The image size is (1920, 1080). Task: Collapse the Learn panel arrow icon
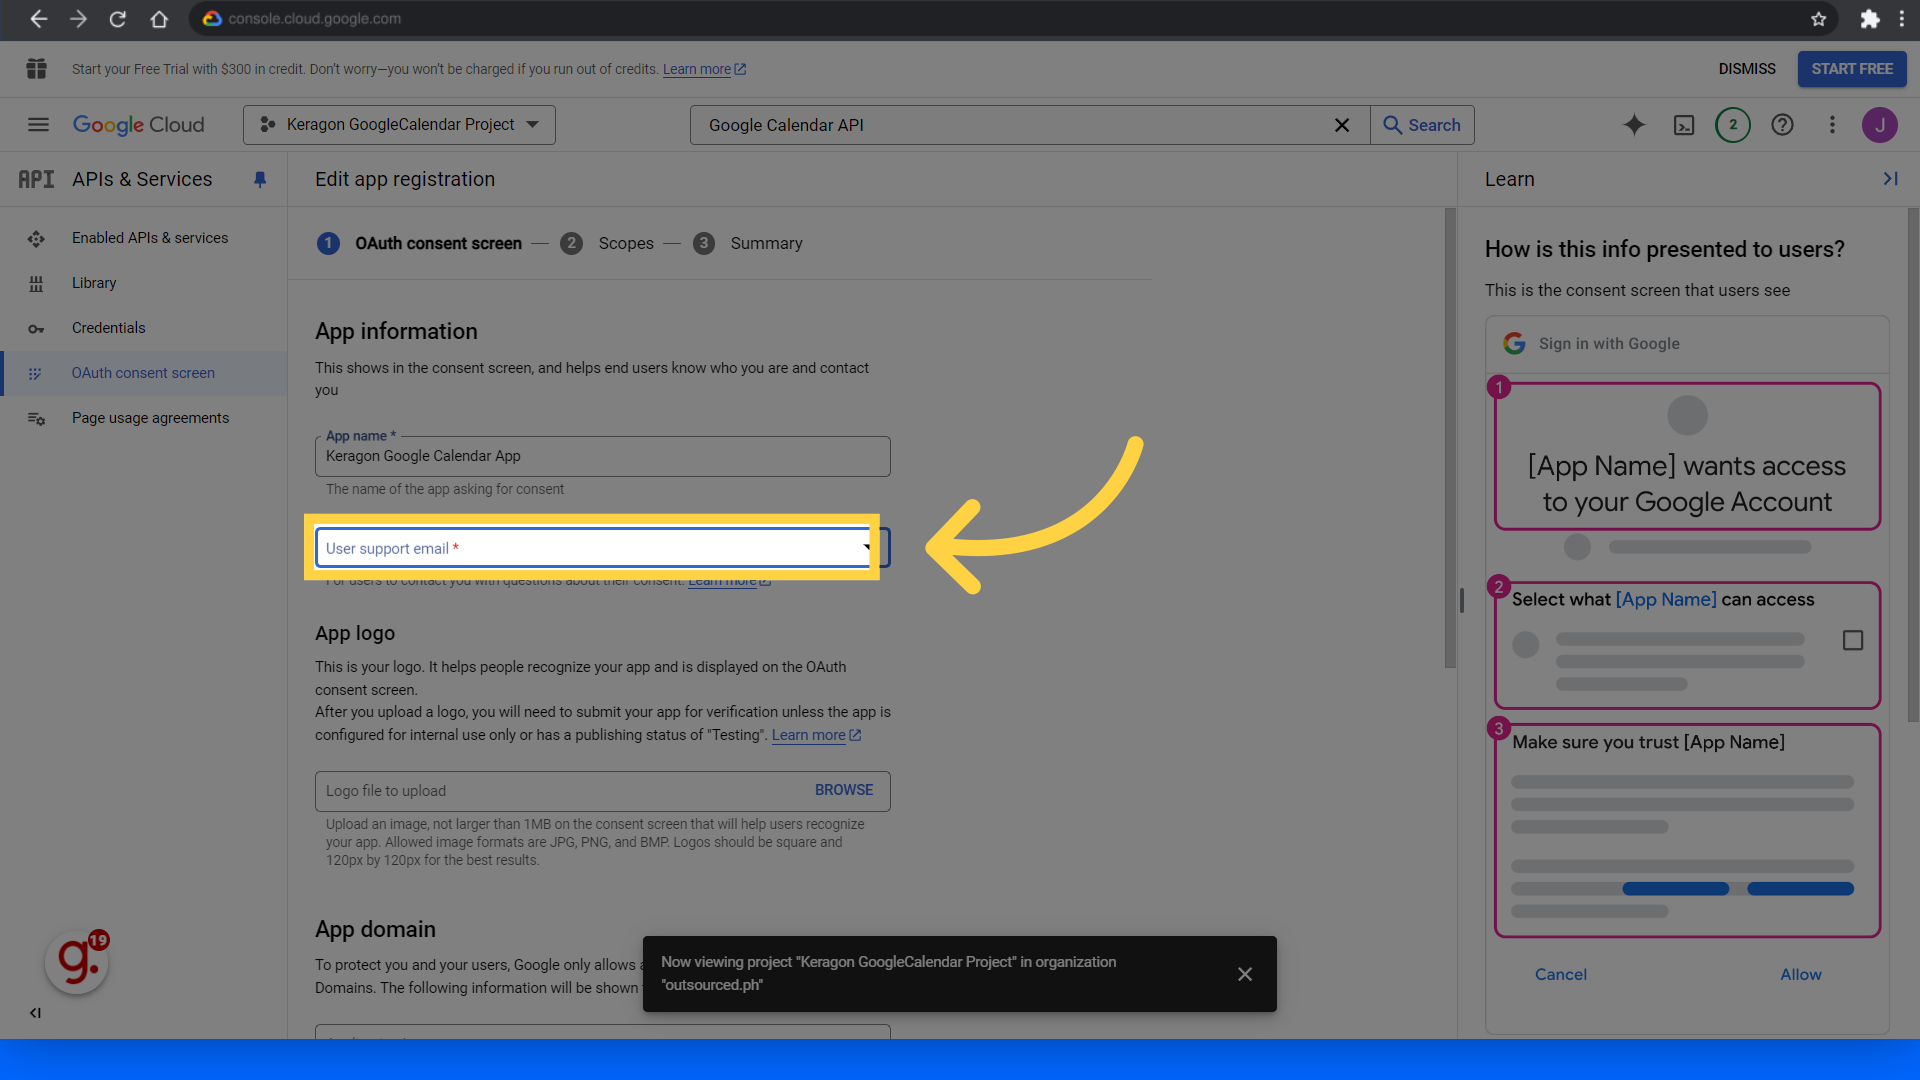tap(1890, 179)
